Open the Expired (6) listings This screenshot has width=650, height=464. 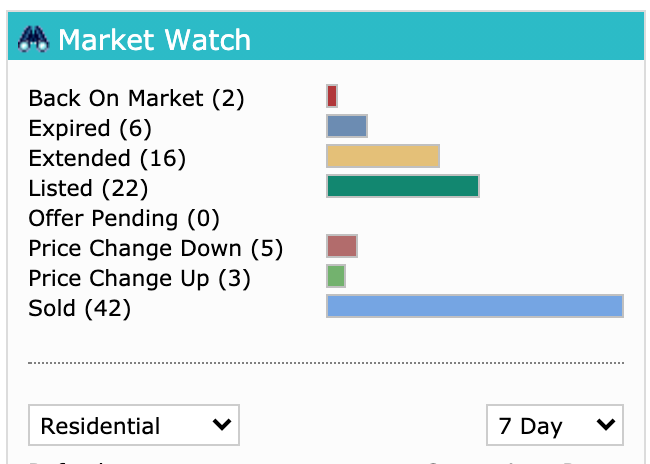(x=90, y=129)
